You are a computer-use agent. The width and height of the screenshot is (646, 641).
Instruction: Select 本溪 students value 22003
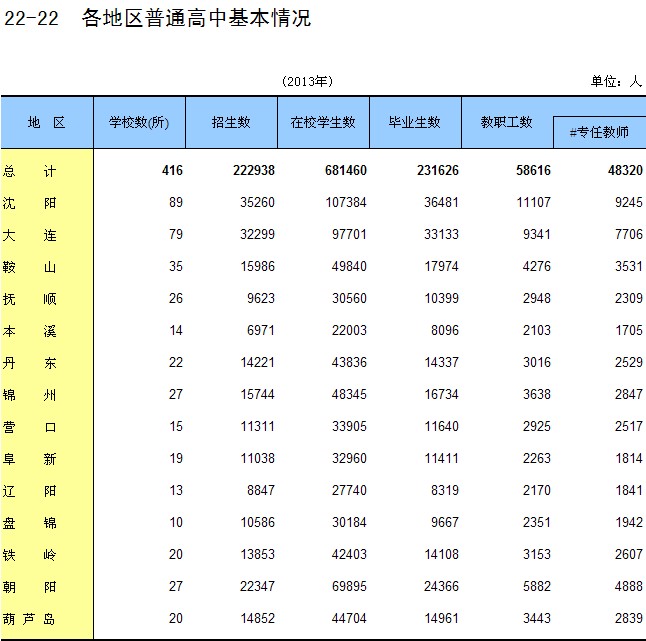click(349, 330)
